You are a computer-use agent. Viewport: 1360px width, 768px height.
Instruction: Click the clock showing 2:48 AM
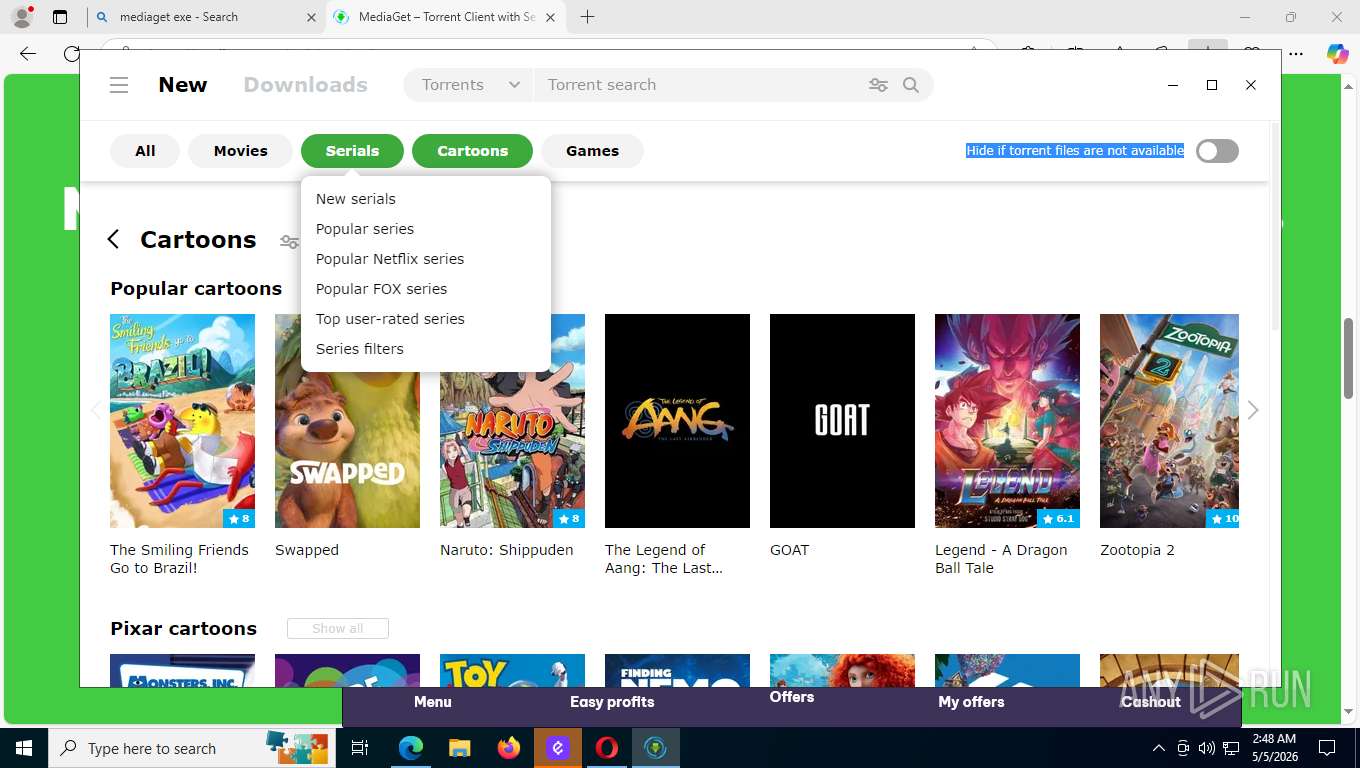1273,738
